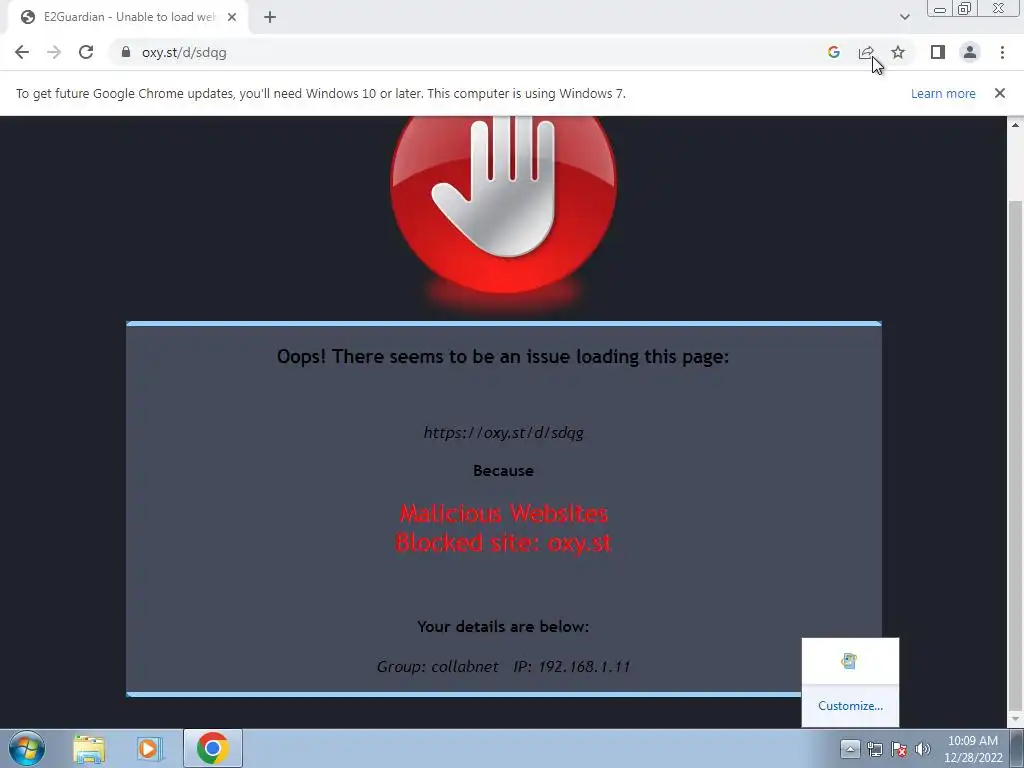Viewport: 1024px width, 768px height.
Task: Open Customize... in tray popup
Action: point(850,706)
